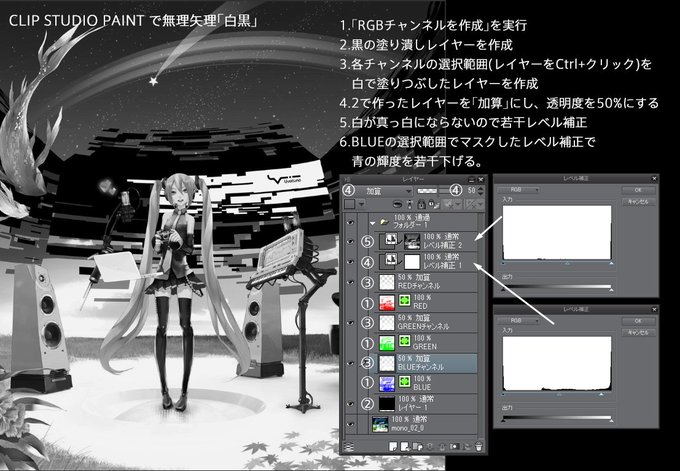Click the Lock Transparent Pixels icon
680x471 pixels.
[433, 204]
